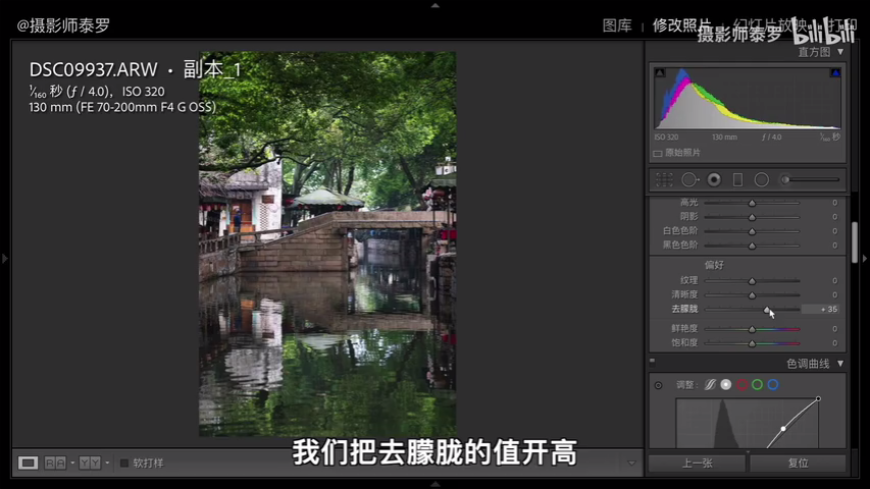Open toolbar options dropdown at right end

click(631, 463)
